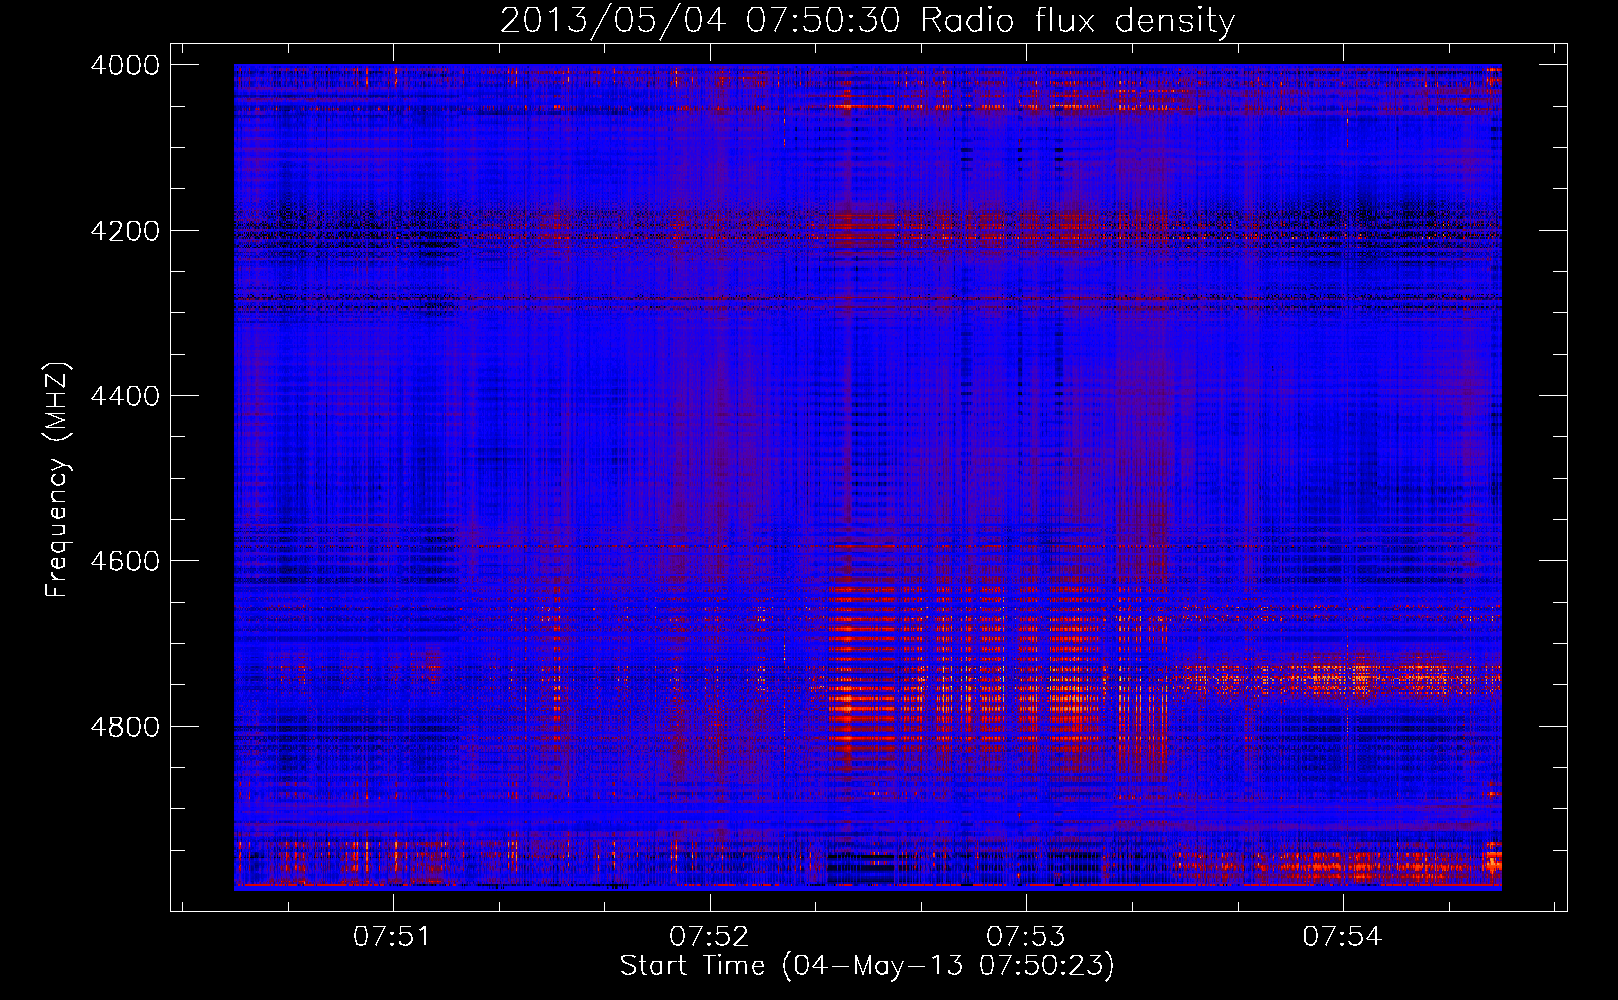Select the 4200 frequency axis label
The height and width of the screenshot is (1000, 1618).
[125, 231]
